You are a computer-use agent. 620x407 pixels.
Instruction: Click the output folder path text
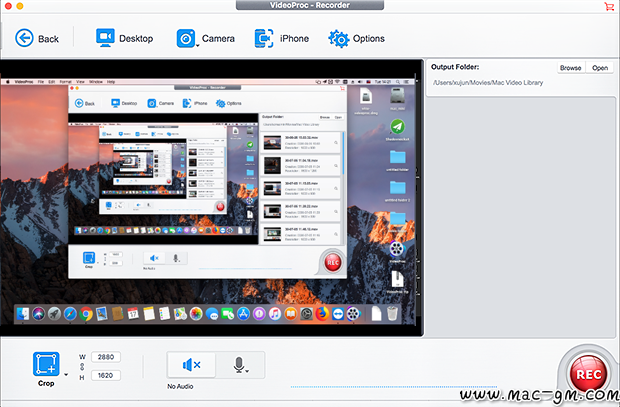tap(488, 83)
